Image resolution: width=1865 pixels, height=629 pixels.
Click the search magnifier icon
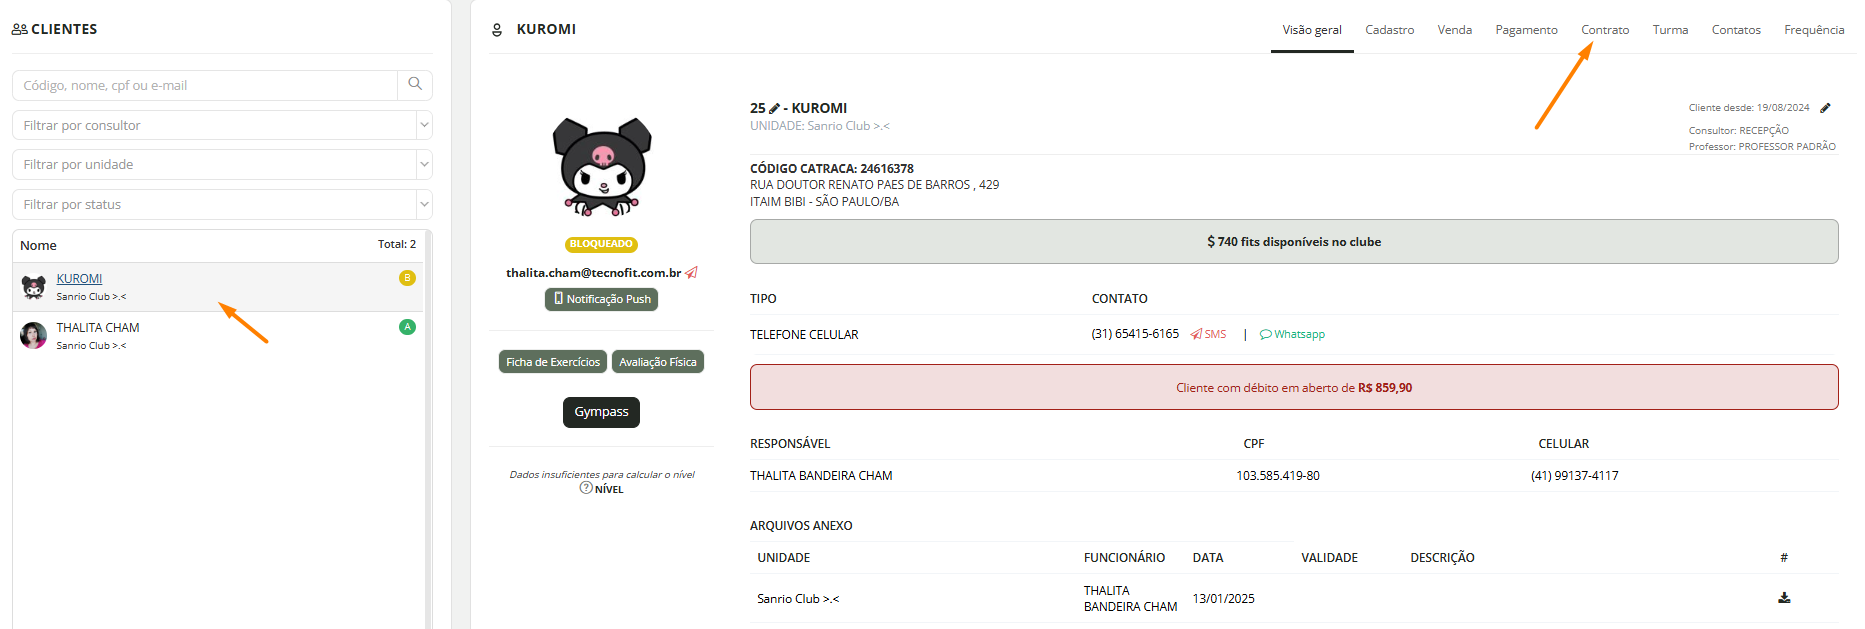click(415, 85)
